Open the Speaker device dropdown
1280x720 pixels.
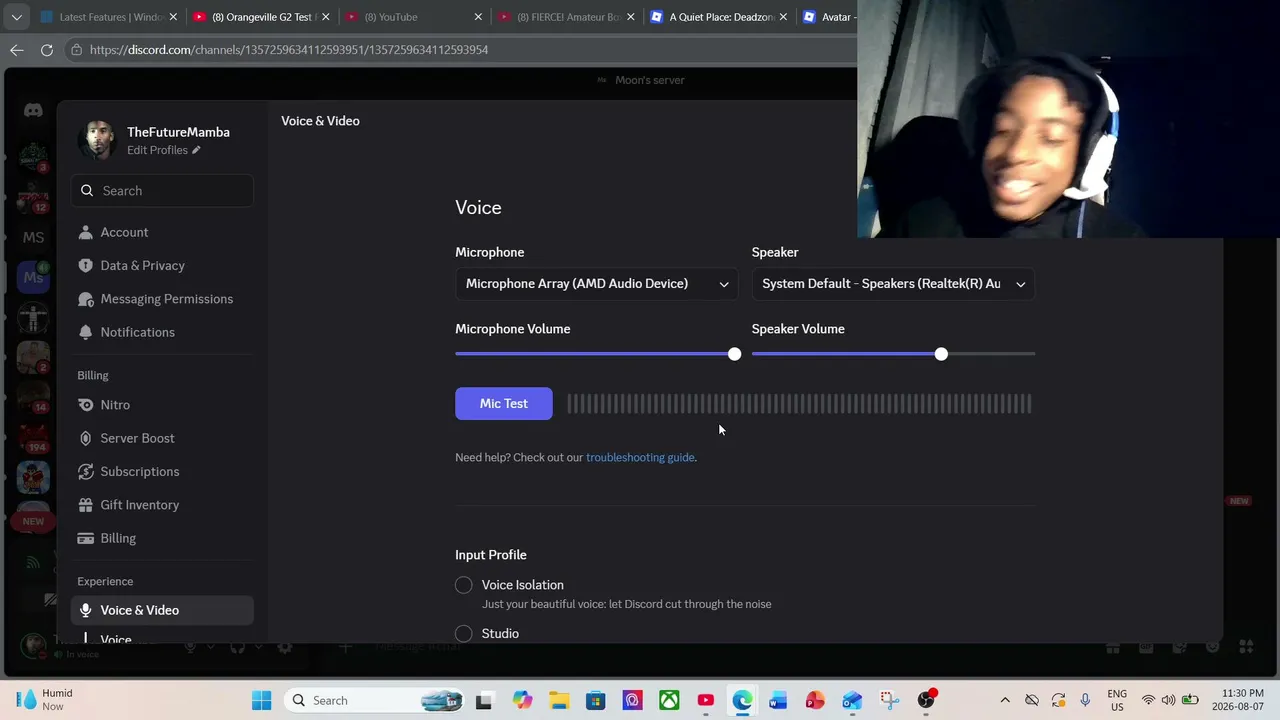893,284
